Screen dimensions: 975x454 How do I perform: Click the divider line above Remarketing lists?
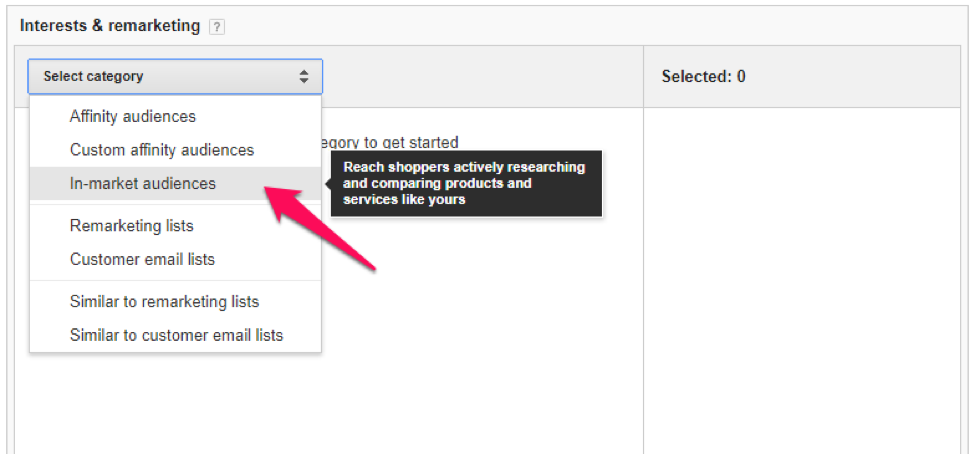point(175,205)
